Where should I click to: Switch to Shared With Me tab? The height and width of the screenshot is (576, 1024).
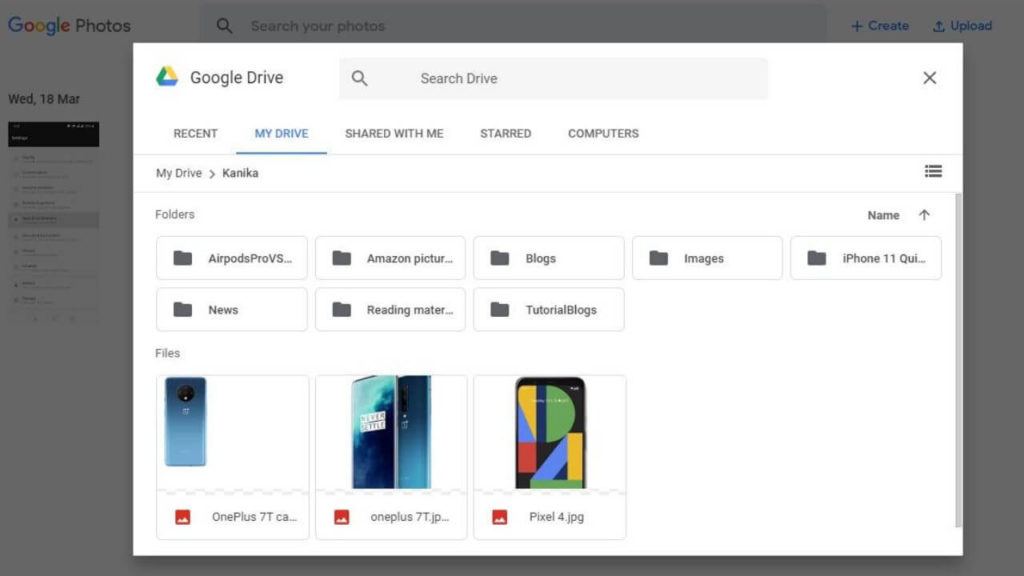click(x=394, y=133)
